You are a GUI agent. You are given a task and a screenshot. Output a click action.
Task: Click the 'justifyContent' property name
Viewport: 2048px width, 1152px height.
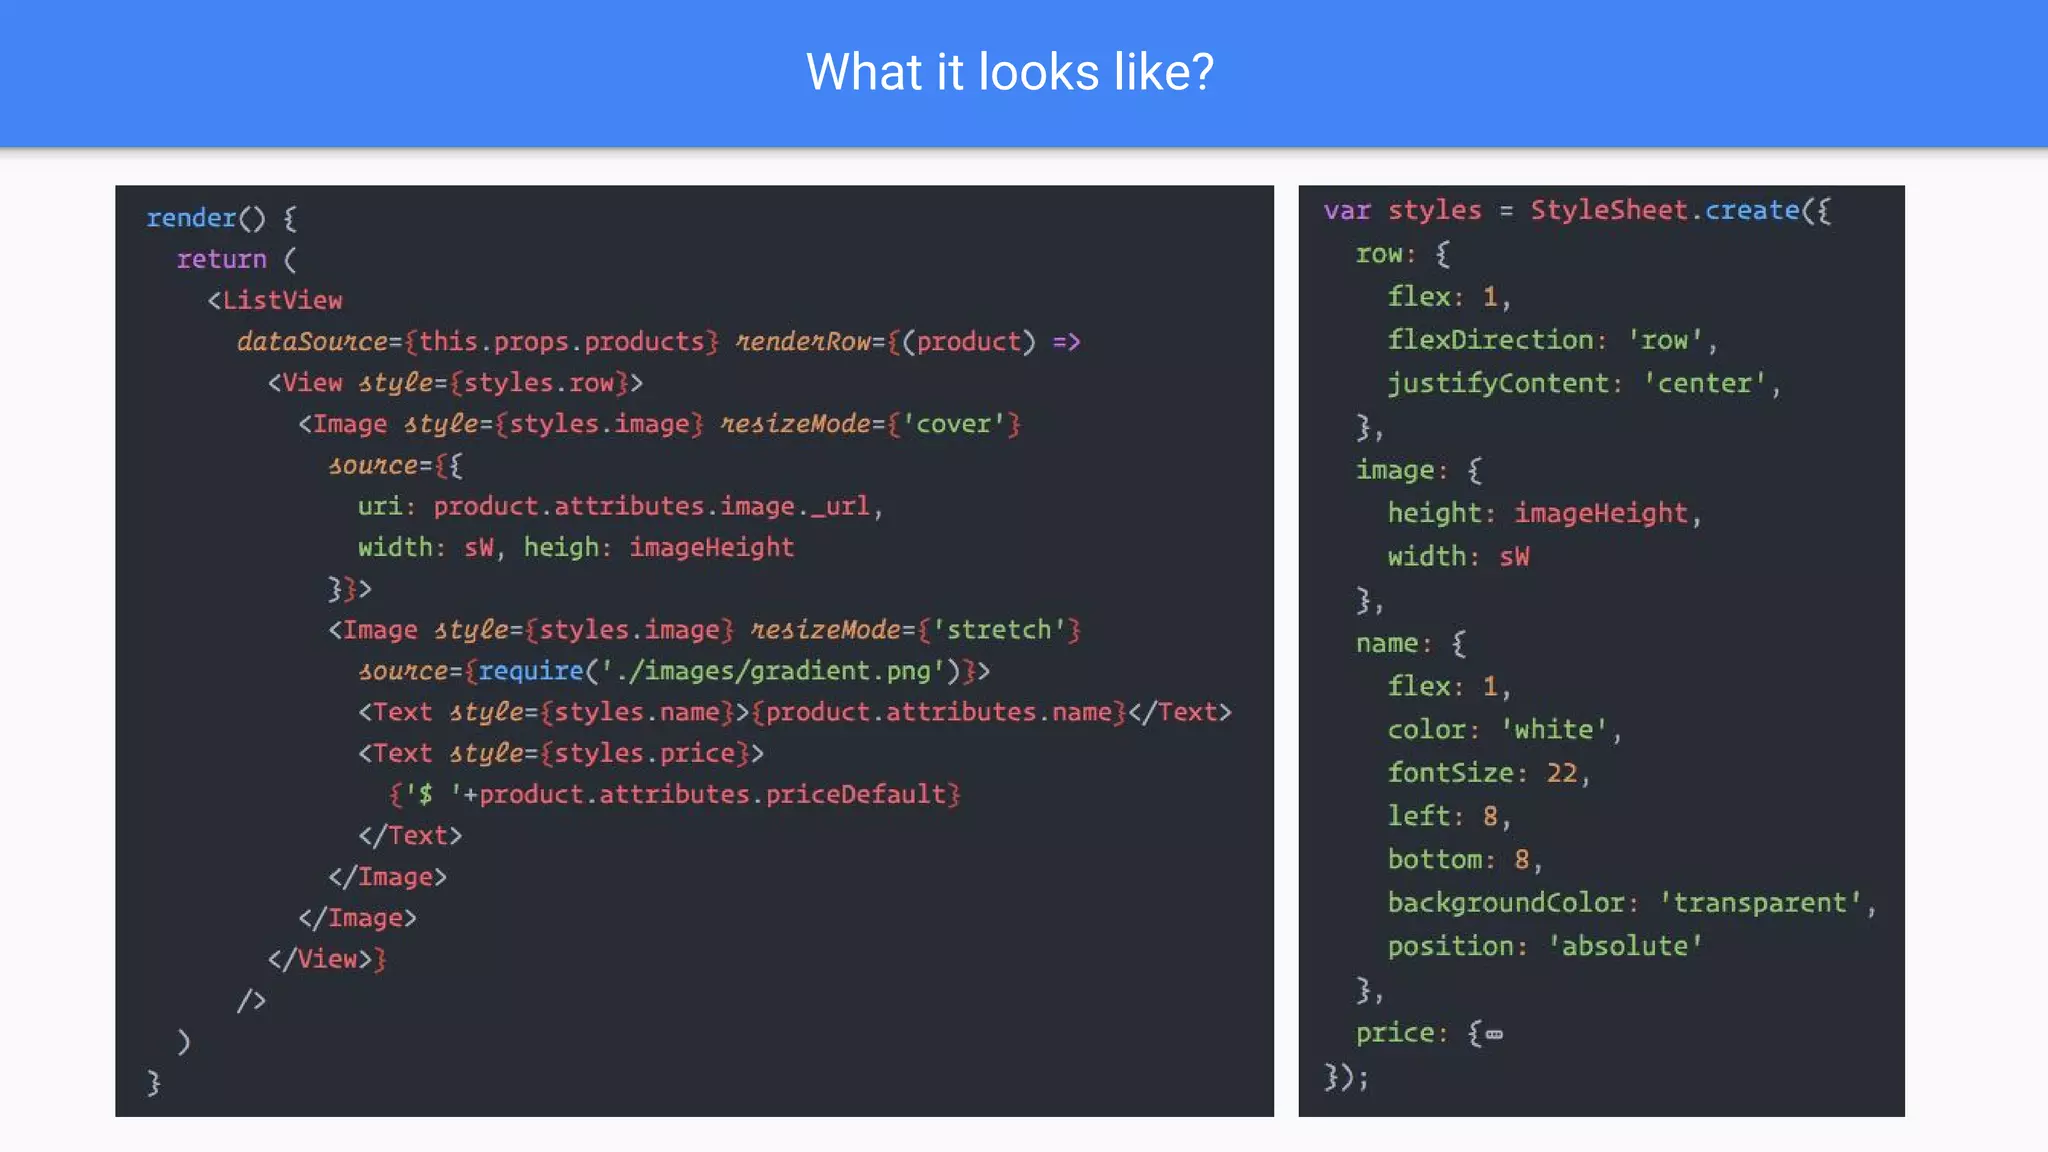pyautogui.click(x=1498, y=383)
